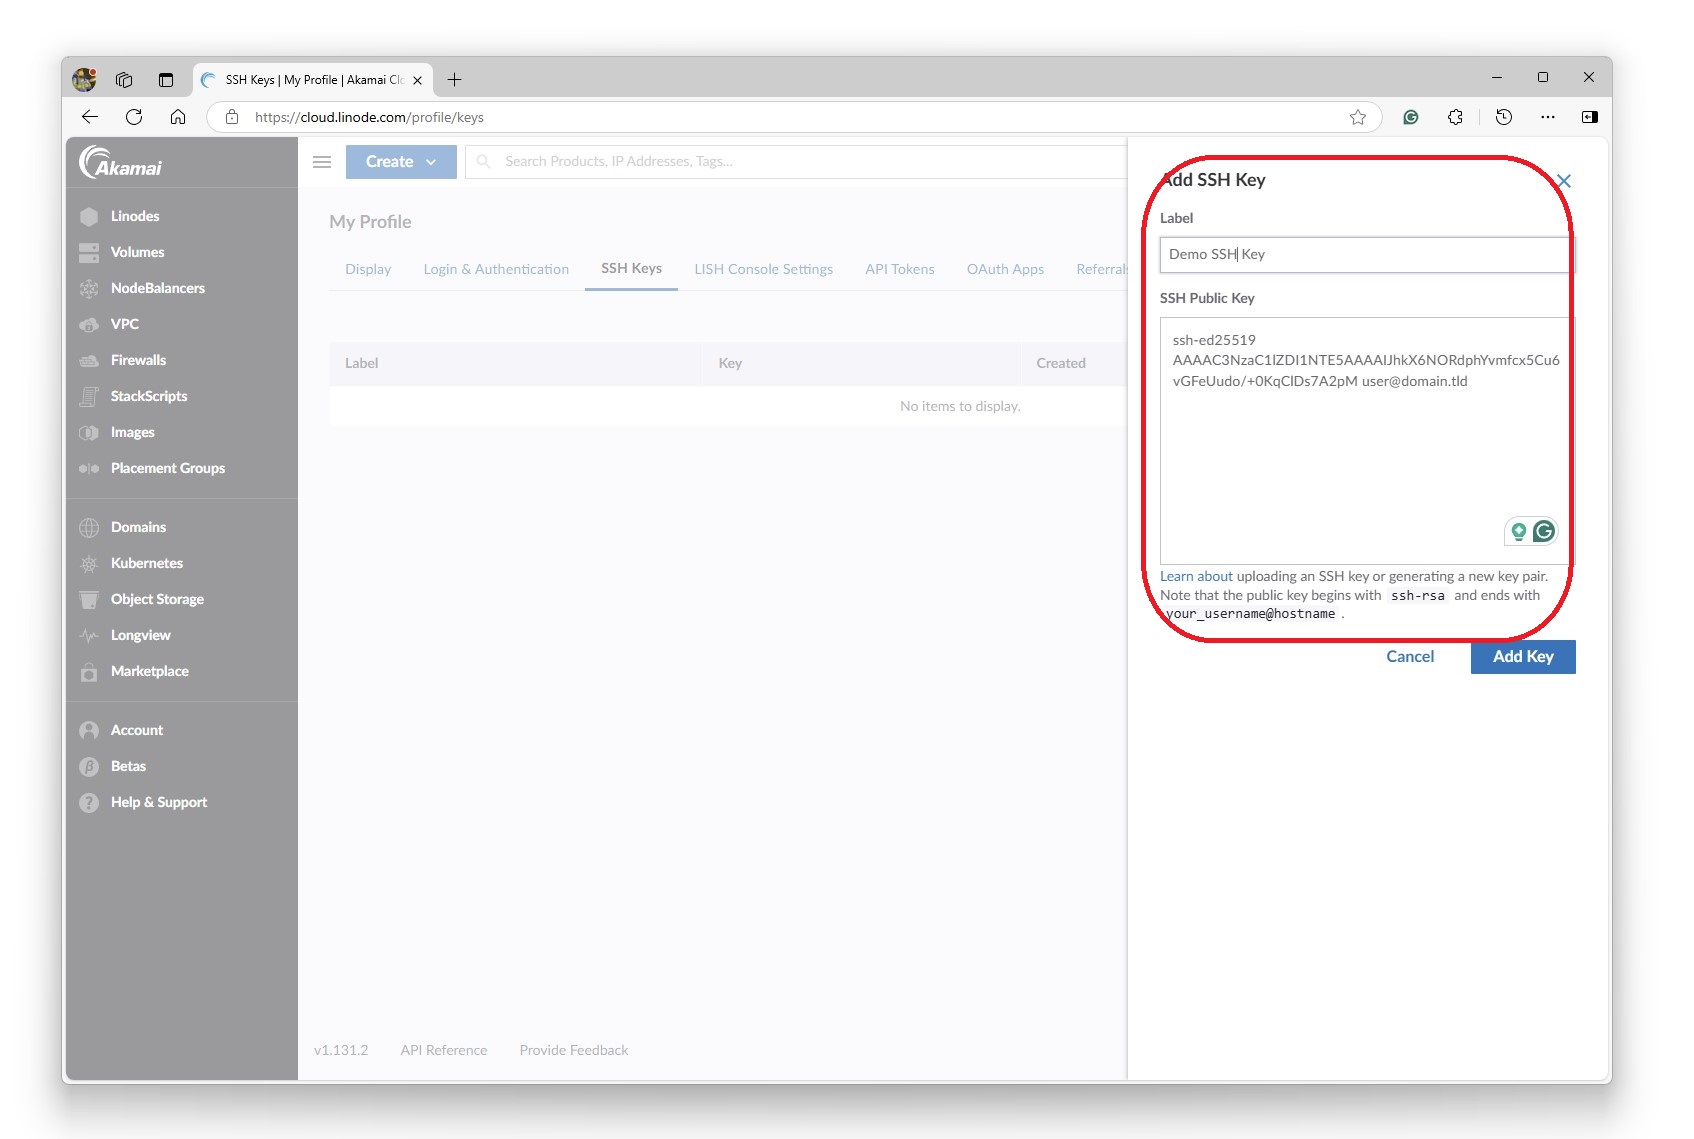Open Provide Feedback footer link
Screen dimensions: 1694x1139
[574, 1050]
